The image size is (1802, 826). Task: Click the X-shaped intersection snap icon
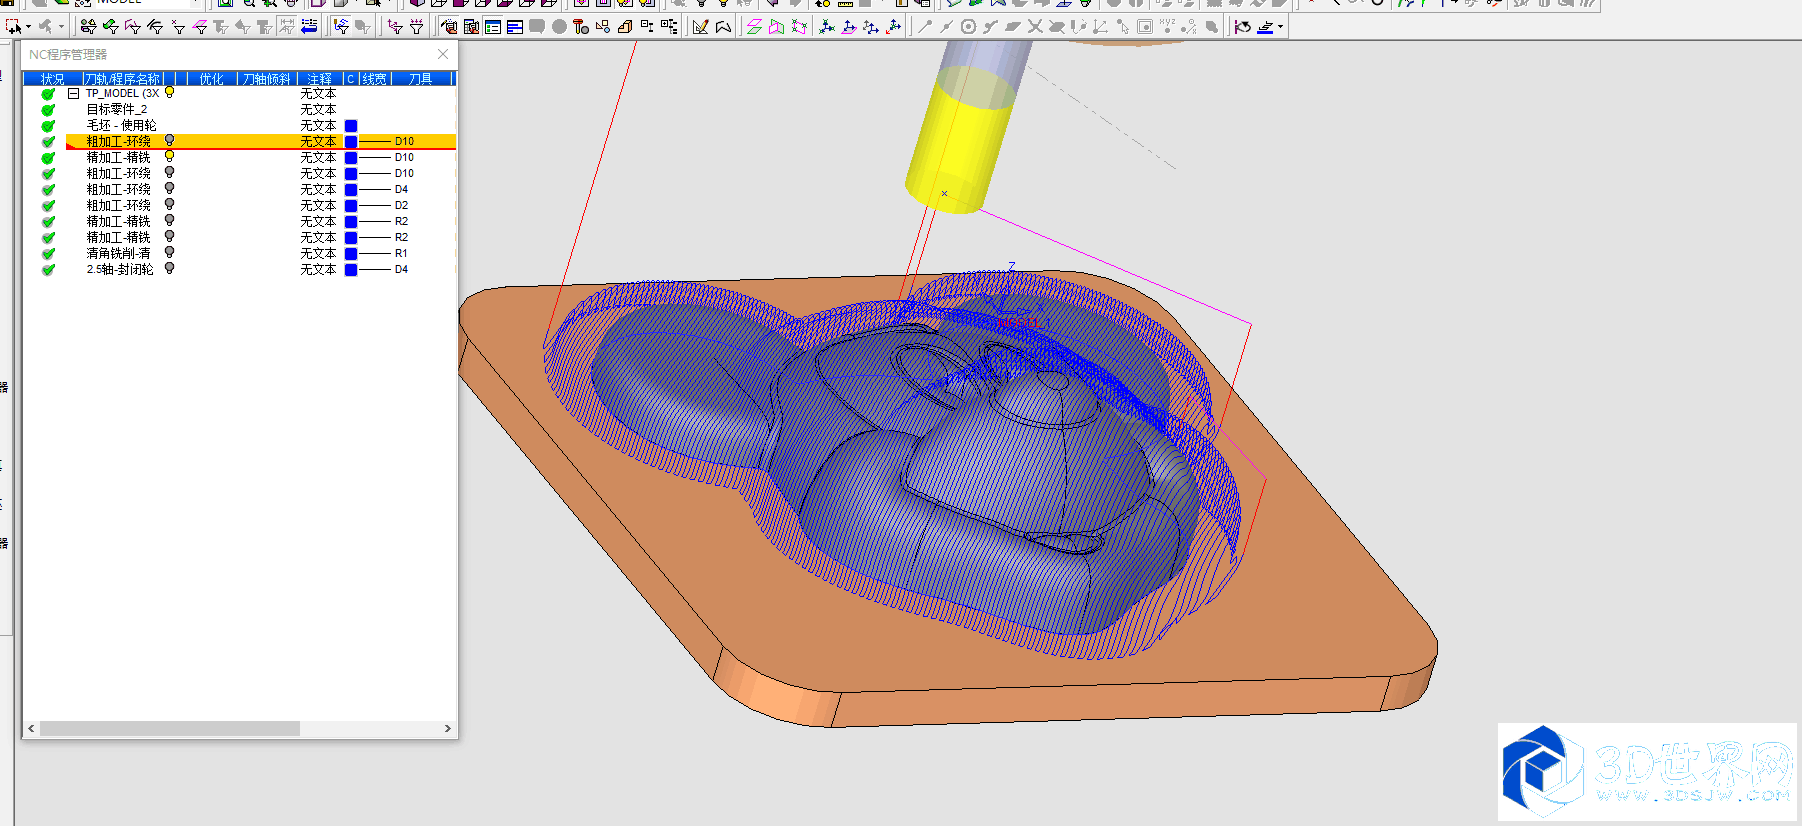click(x=1034, y=26)
